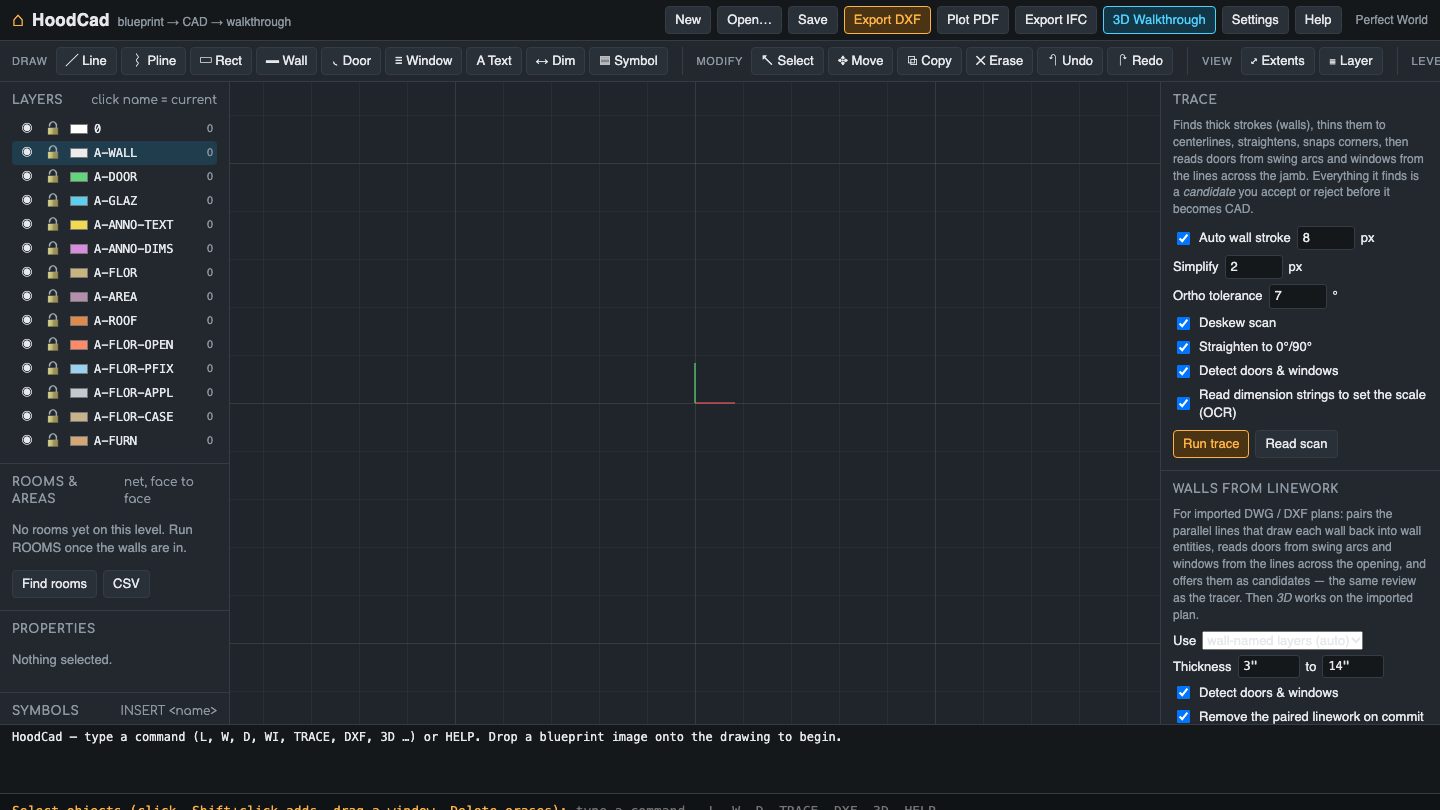Toggle Read dimension strings OCR checkbox
Screen dimensions: 1440x810
pyautogui.click(x=1183, y=403)
